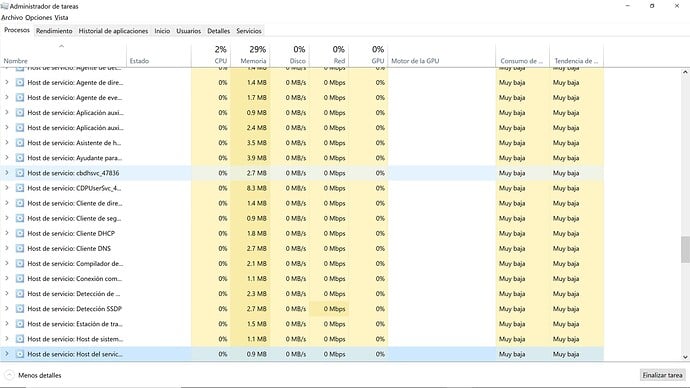
Task: Click the service icon beside Cliente DHCP
Action: (x=20, y=233)
